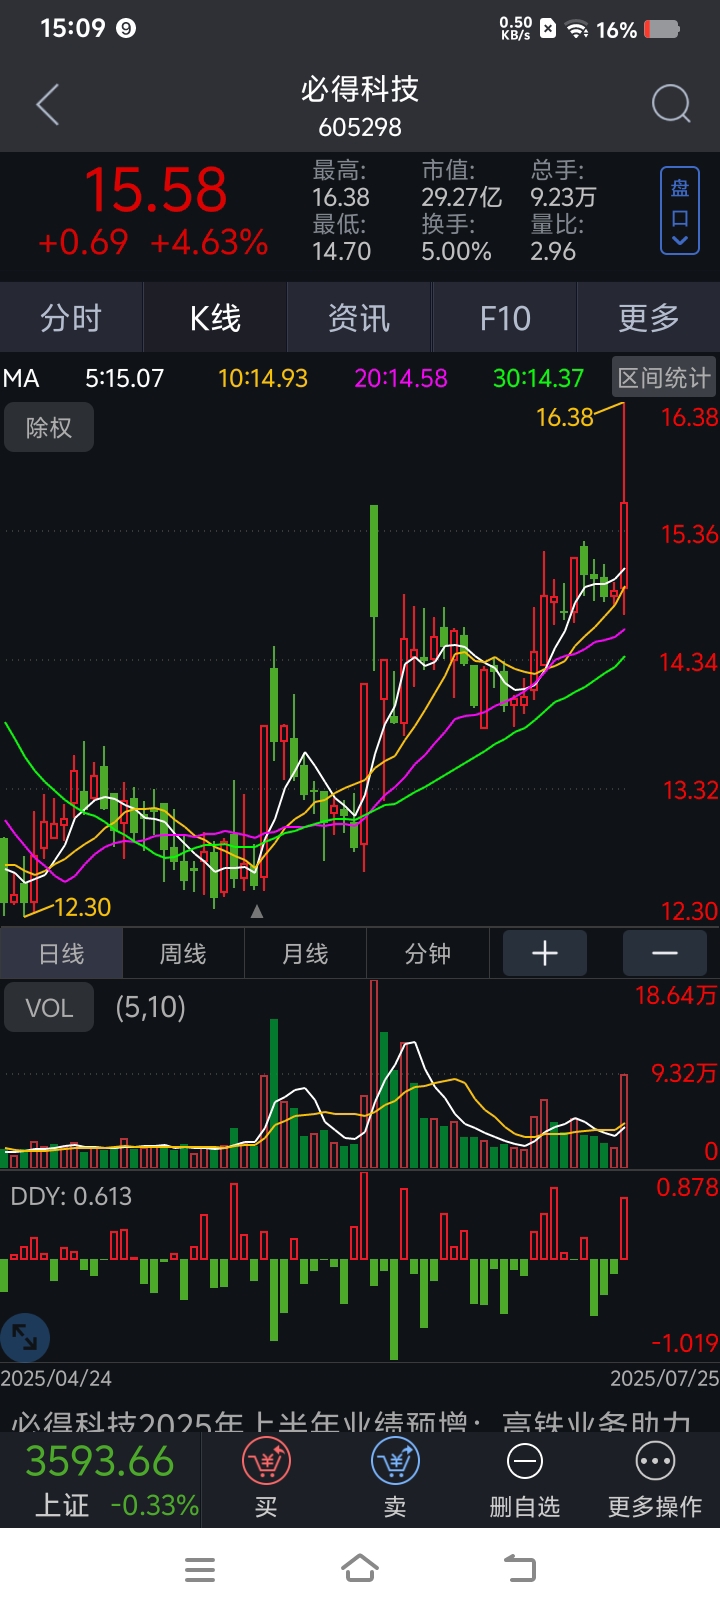Tap the +0.69 price change

[x=83, y=242]
